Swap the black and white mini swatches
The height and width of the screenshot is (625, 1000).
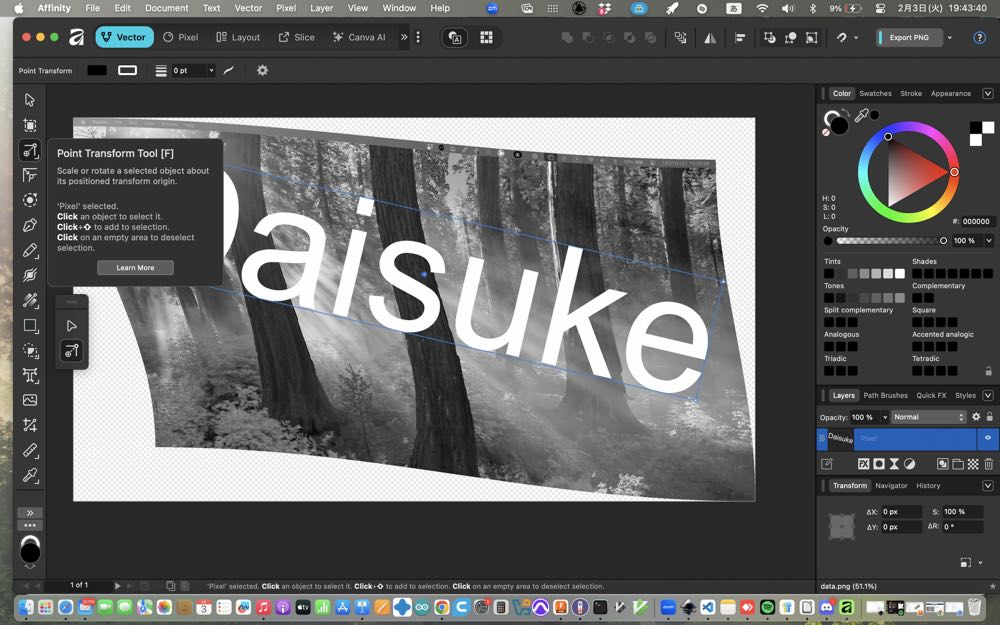[982, 133]
